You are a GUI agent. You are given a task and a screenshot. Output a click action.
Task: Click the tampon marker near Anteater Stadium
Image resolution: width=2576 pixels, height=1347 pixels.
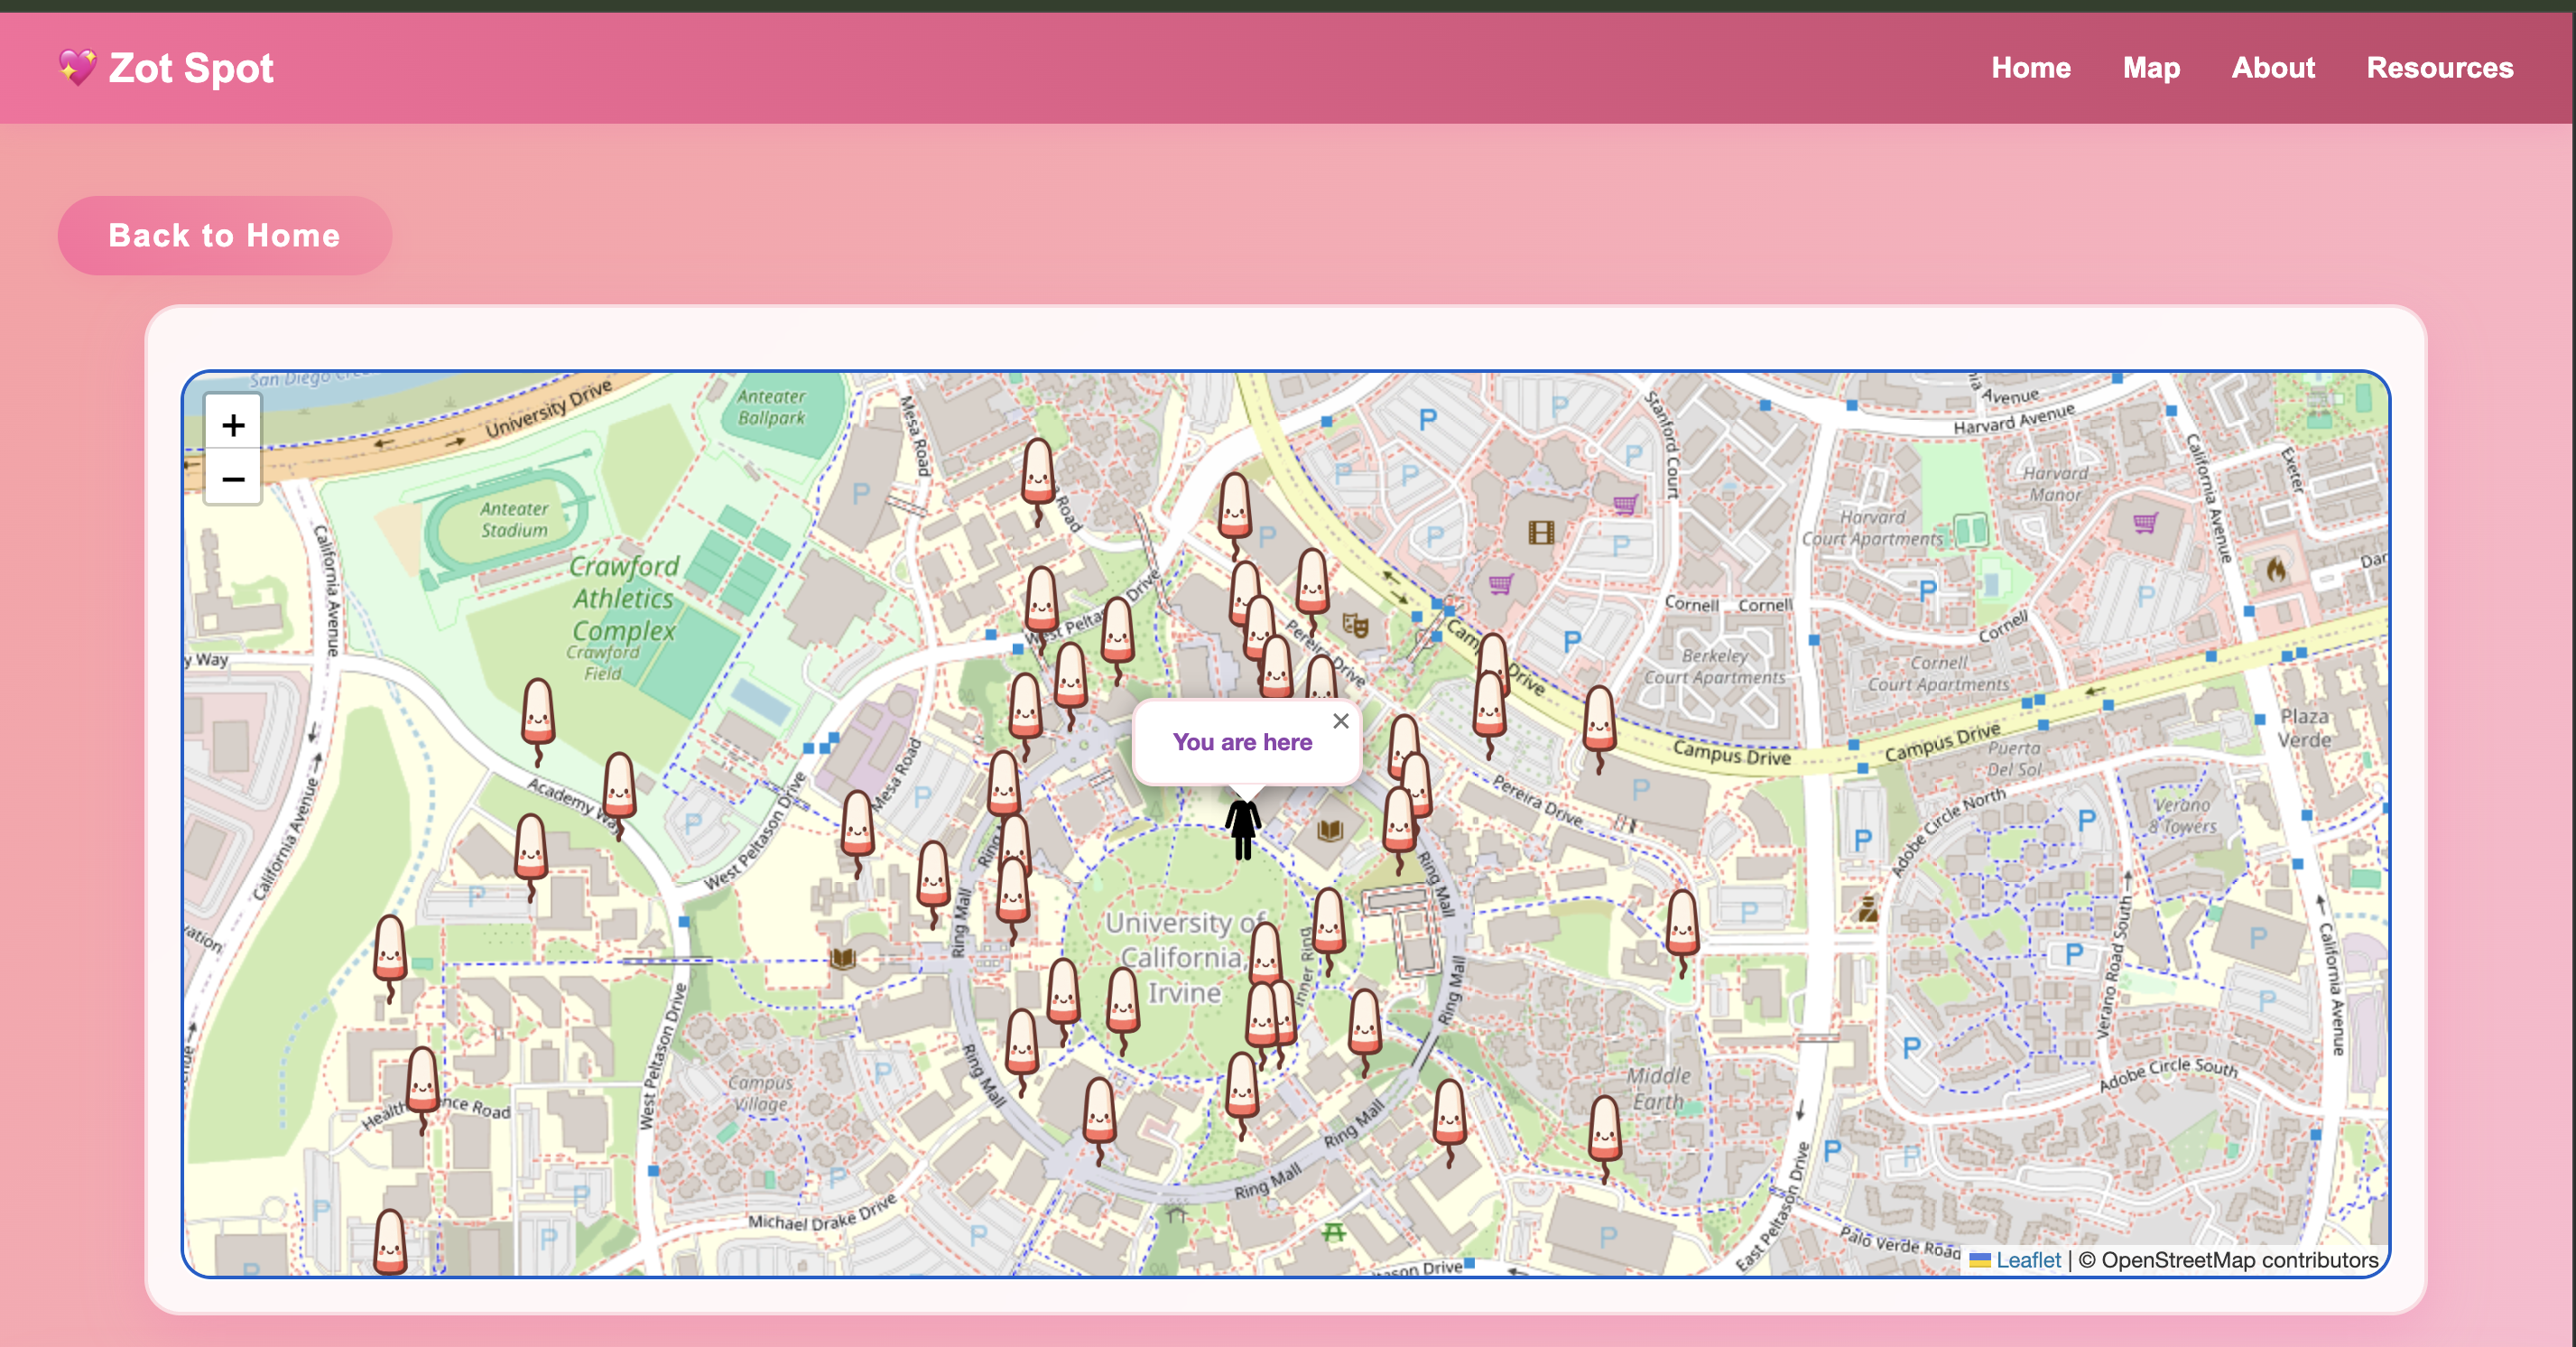tap(538, 713)
